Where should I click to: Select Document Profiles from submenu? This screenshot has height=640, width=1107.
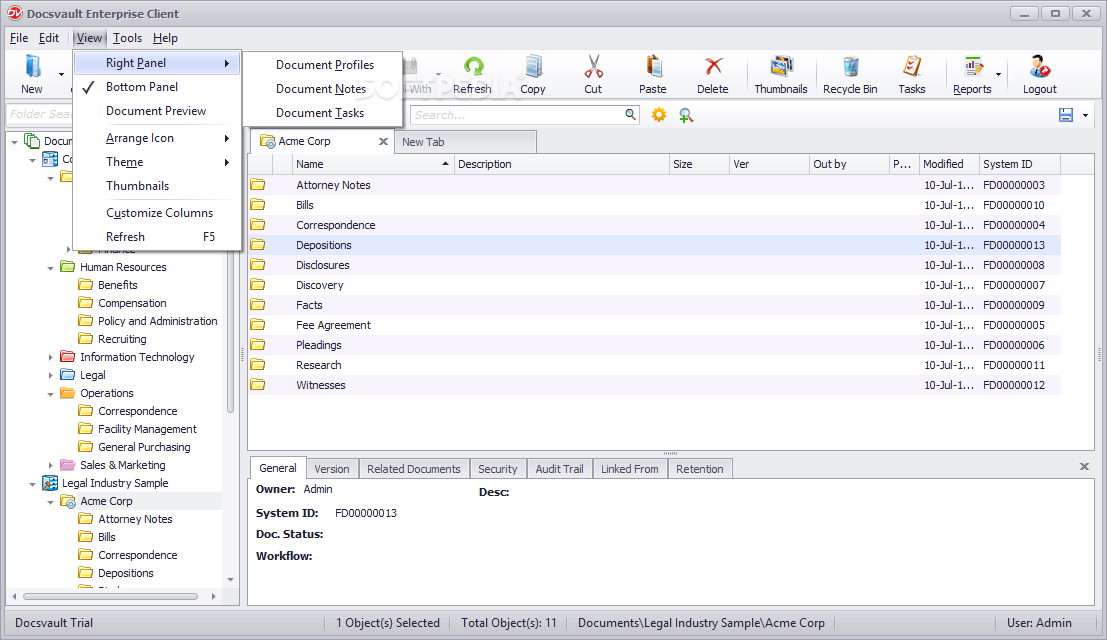click(325, 64)
